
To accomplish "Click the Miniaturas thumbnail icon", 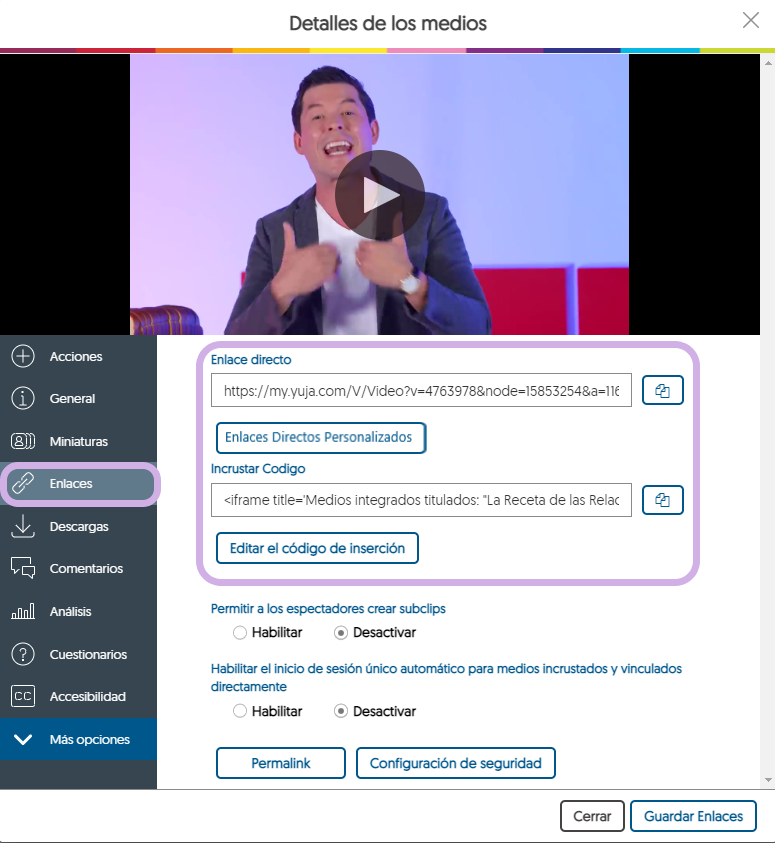I will pyautogui.click(x=23, y=441).
